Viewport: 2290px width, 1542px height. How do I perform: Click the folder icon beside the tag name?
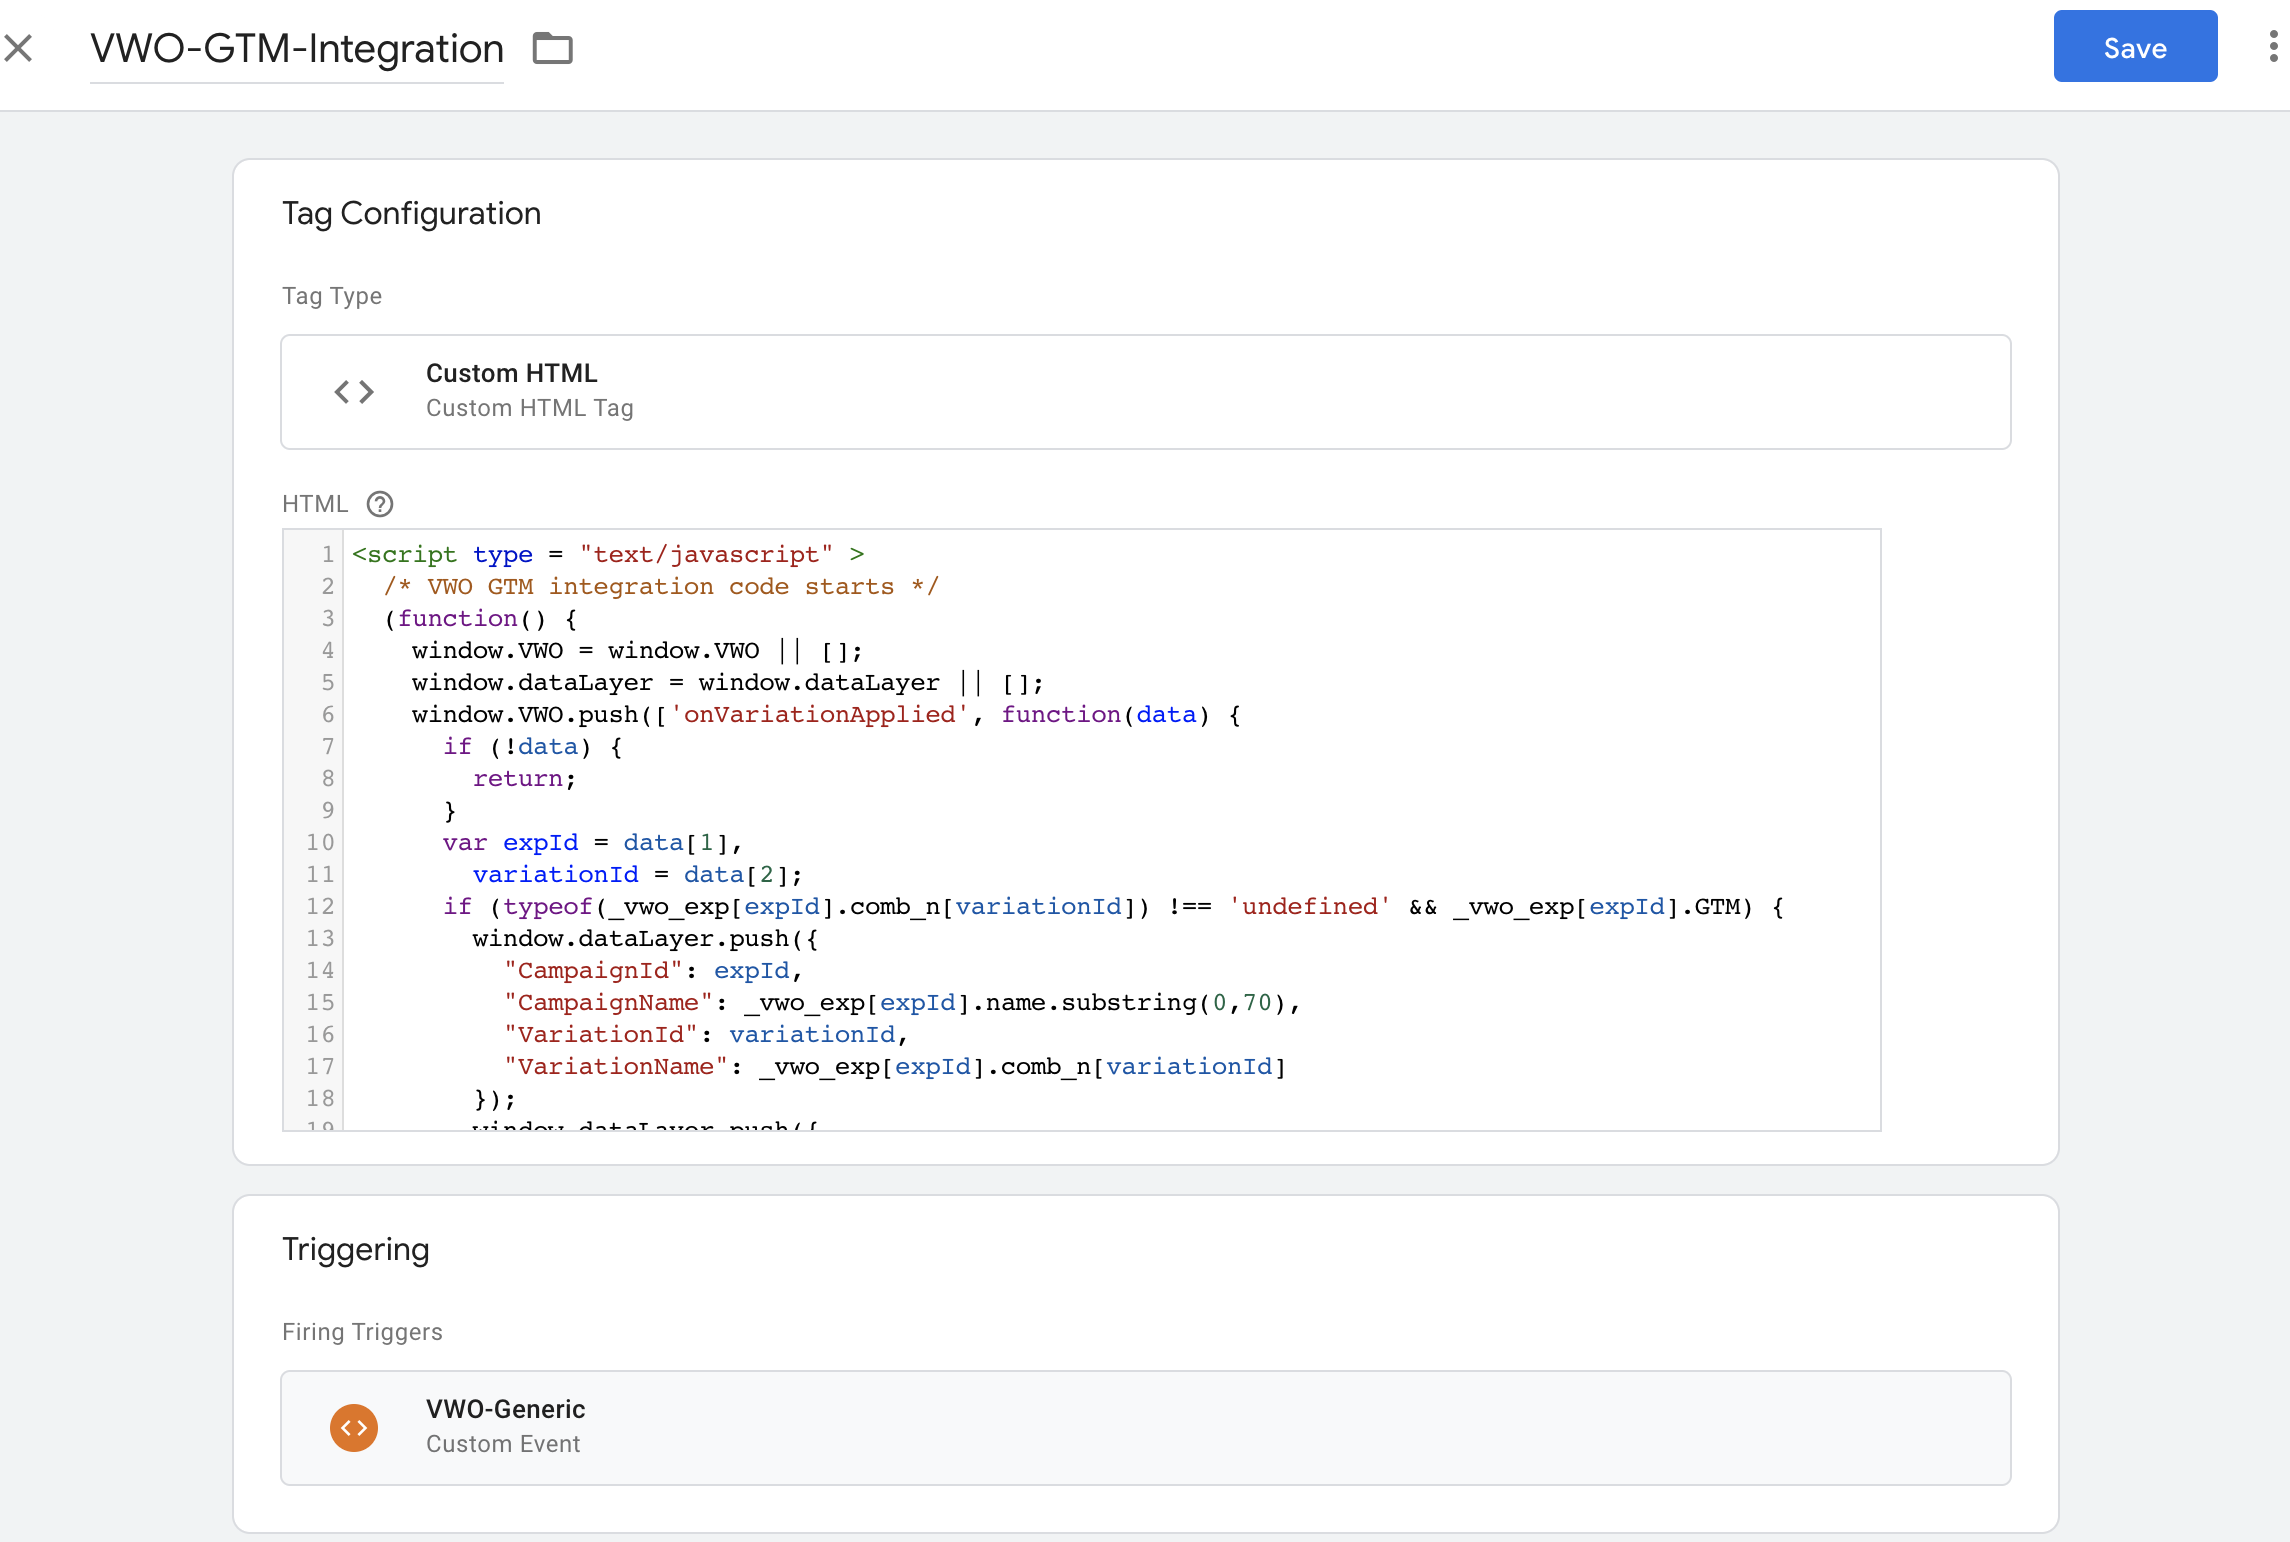(552, 48)
